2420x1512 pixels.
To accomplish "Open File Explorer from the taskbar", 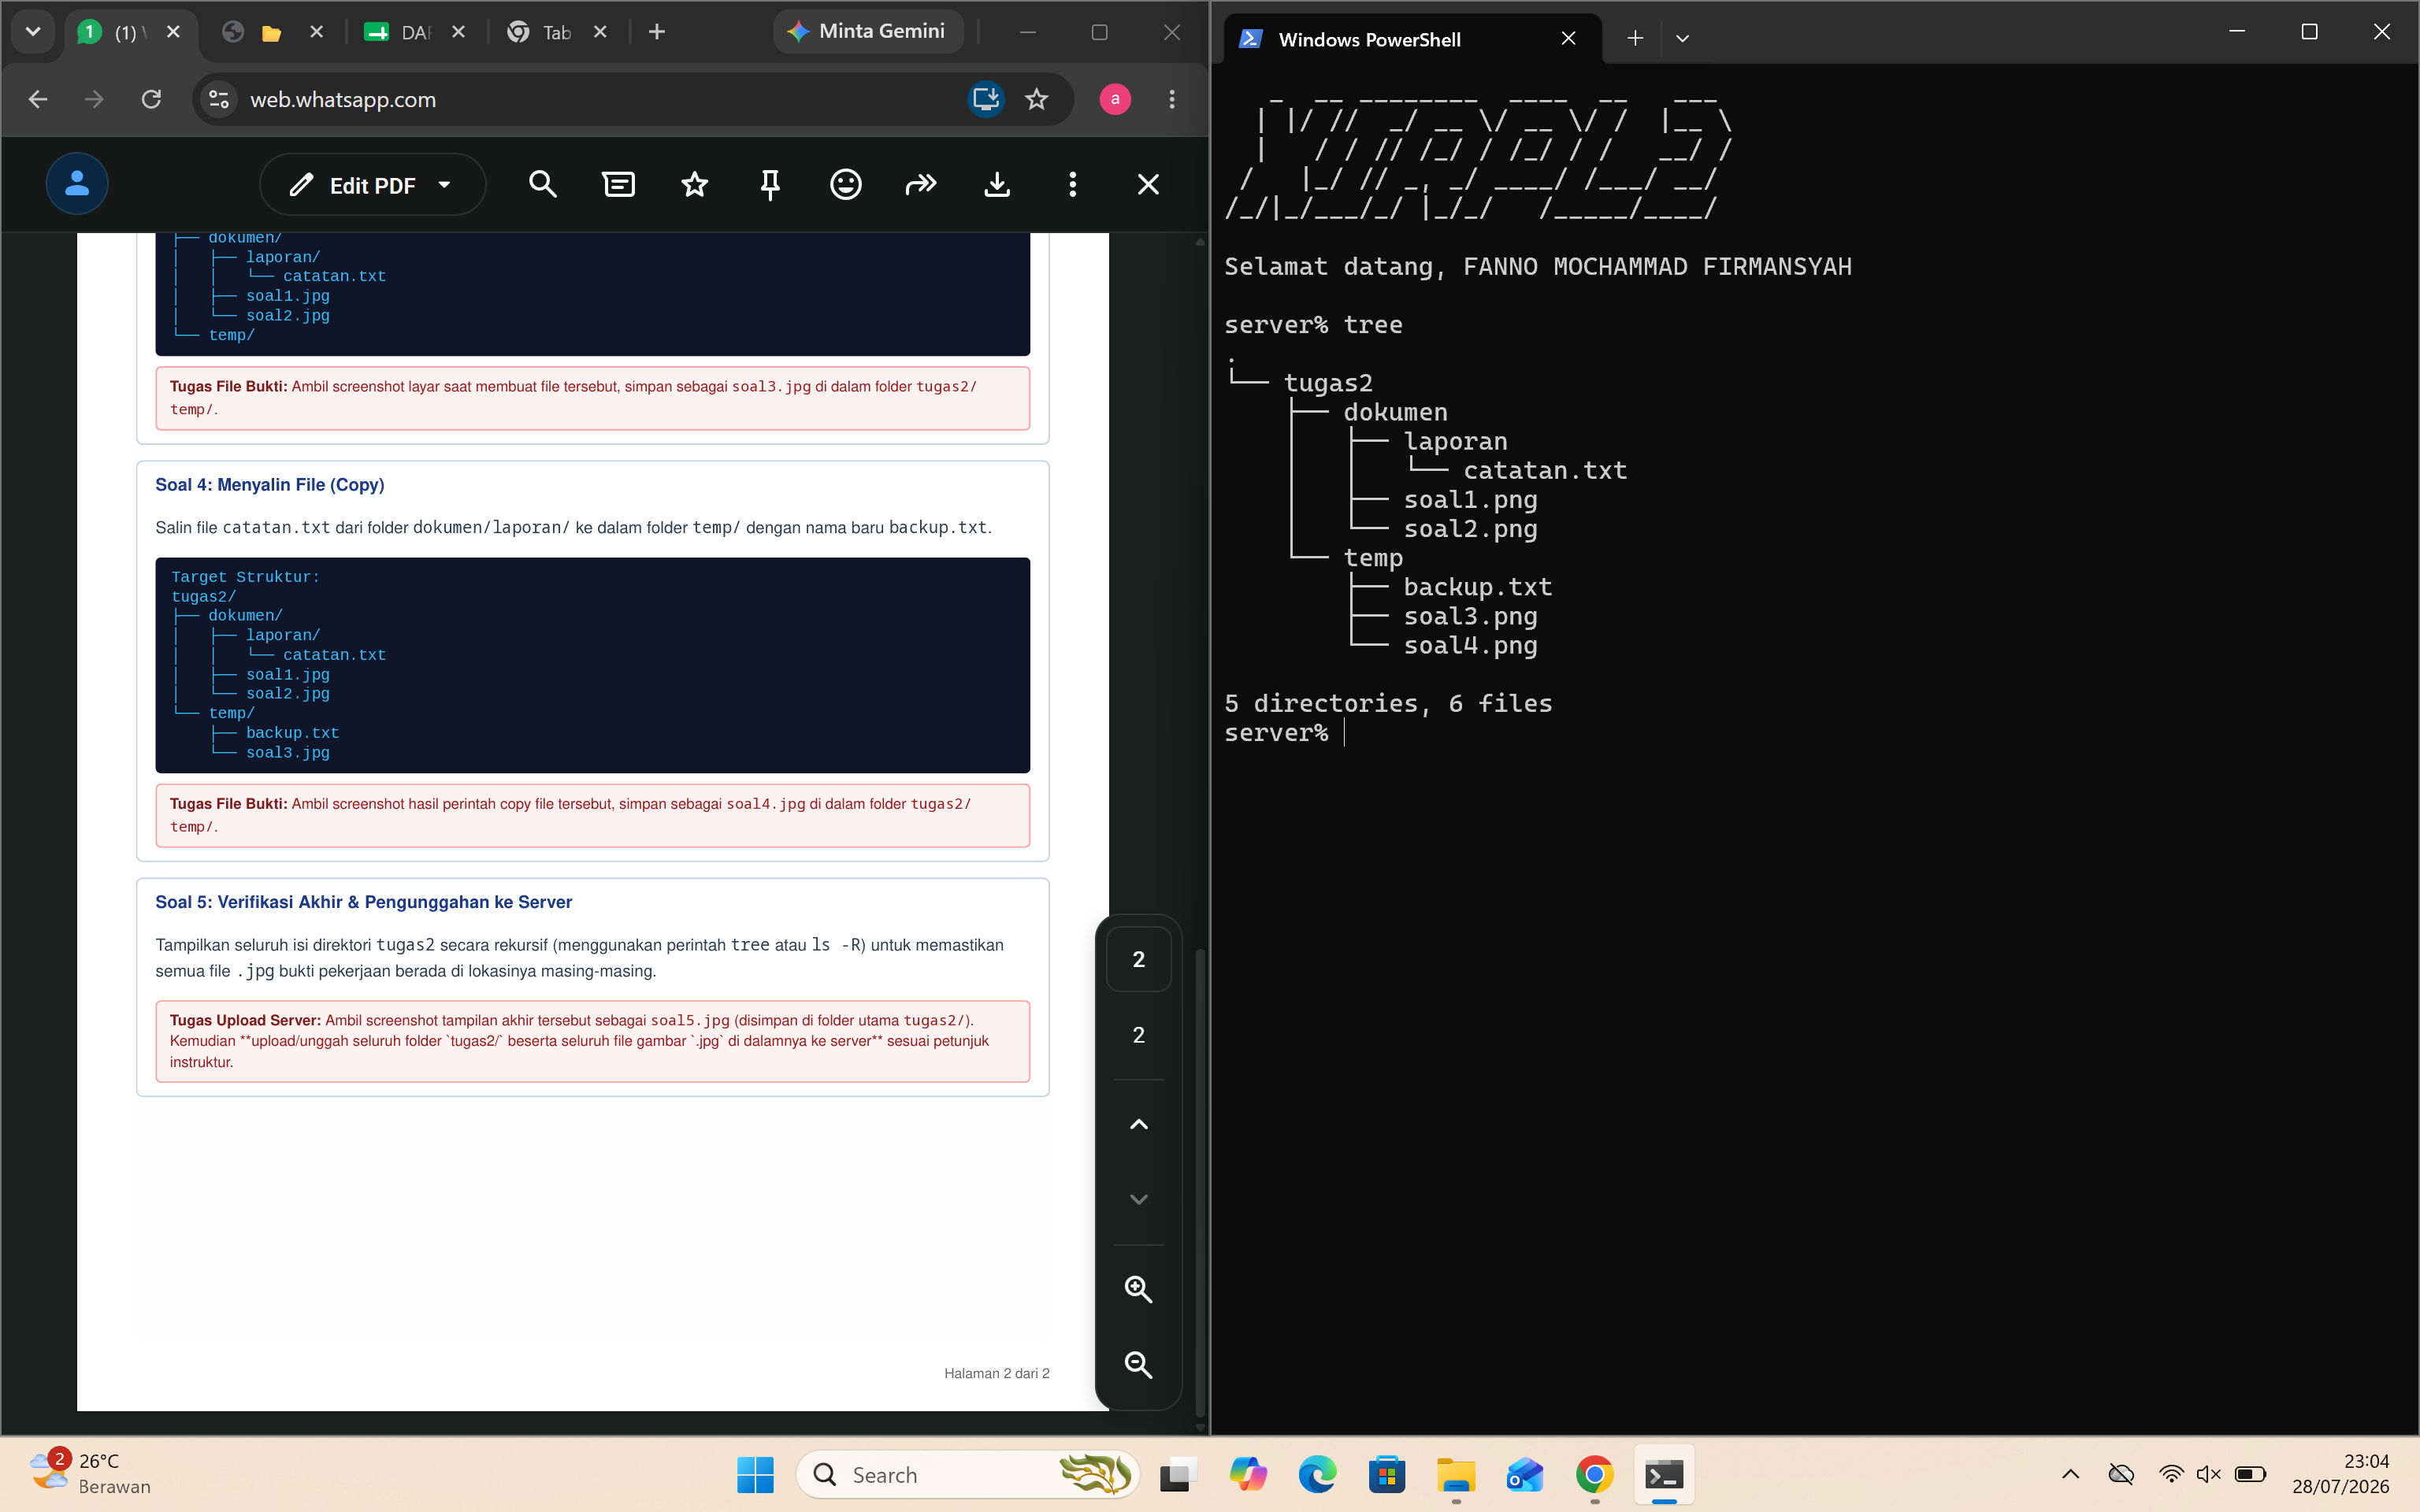I will 1456,1474.
